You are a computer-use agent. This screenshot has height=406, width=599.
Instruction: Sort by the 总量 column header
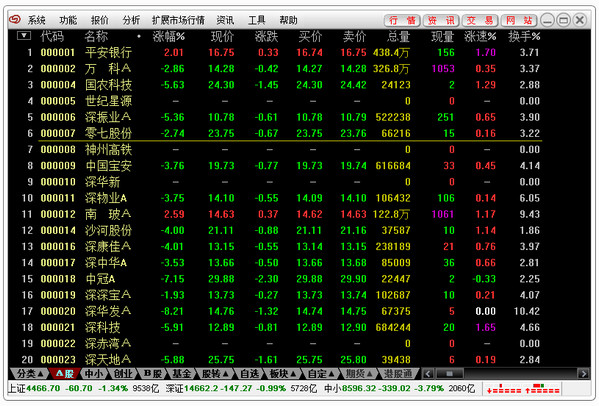click(399, 37)
